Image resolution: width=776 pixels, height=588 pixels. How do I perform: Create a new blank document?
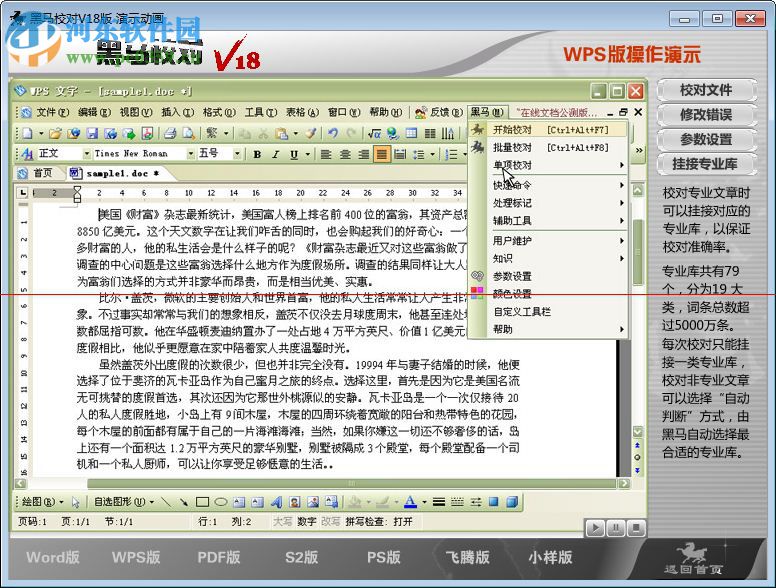coord(27,133)
